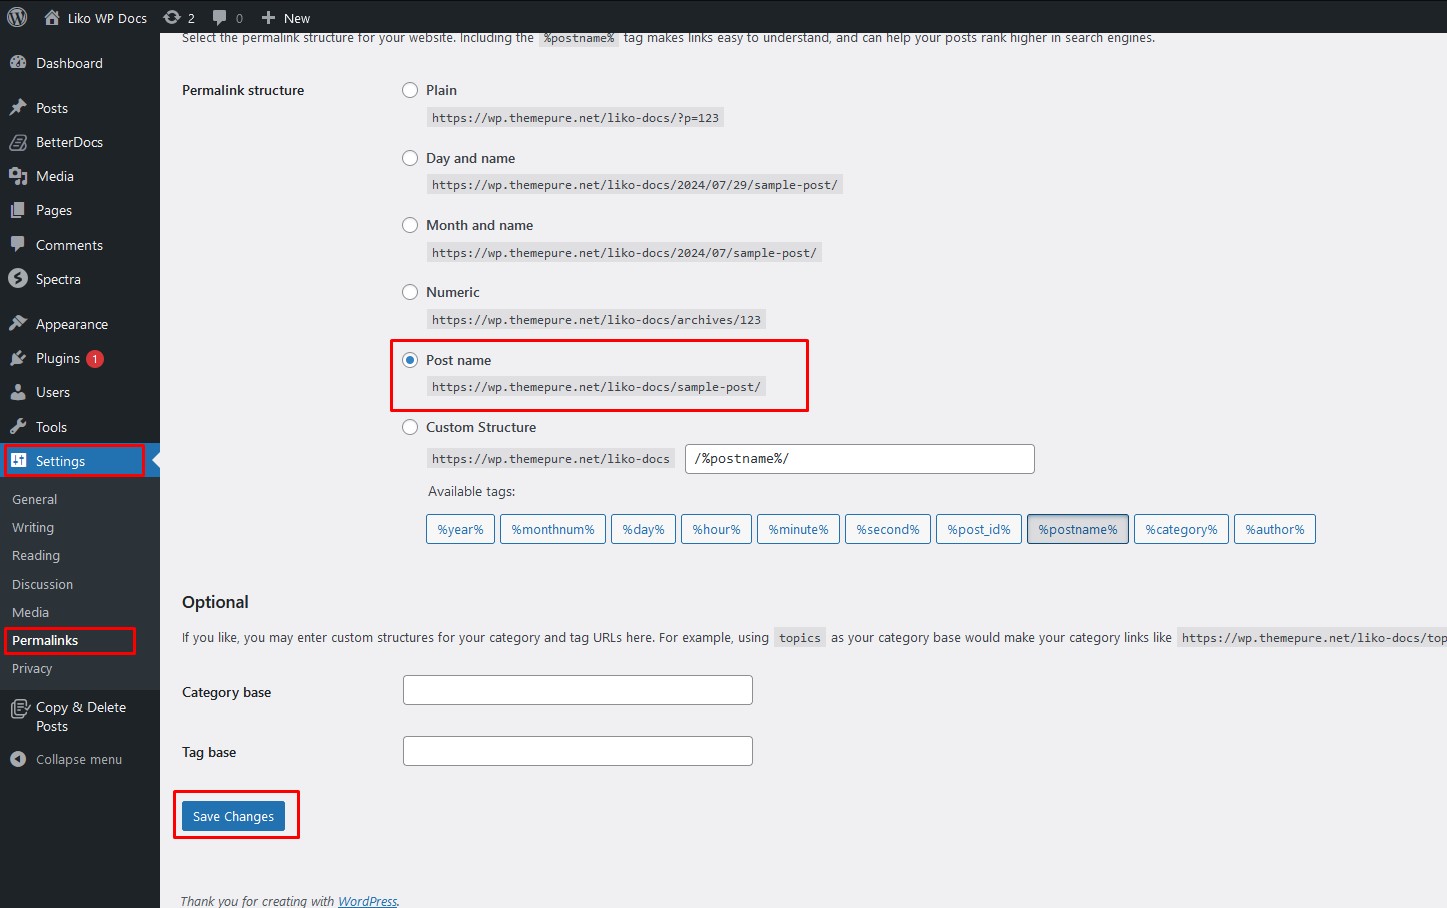Click the Dashboard gauge icon
This screenshot has height=908, width=1447.
click(x=18, y=62)
